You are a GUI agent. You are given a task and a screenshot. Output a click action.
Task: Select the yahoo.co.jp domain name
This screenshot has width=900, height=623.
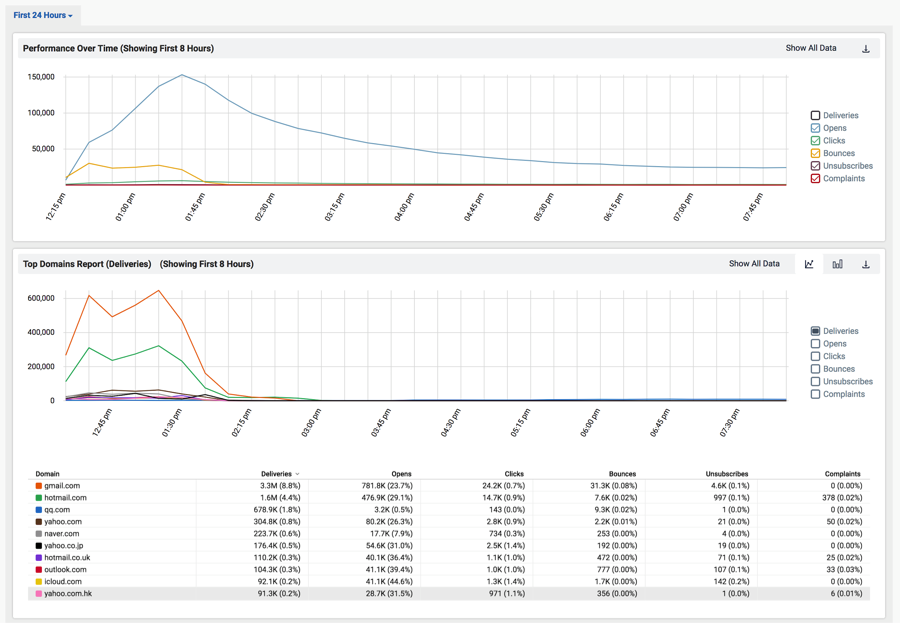pyautogui.click(x=64, y=546)
